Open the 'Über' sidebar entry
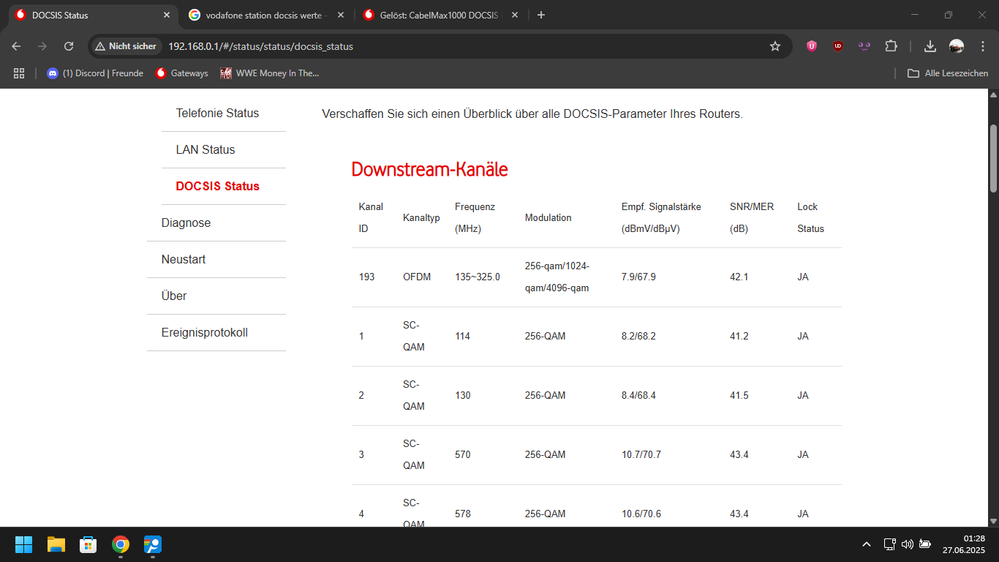Image resolution: width=999 pixels, height=562 pixels. click(173, 296)
